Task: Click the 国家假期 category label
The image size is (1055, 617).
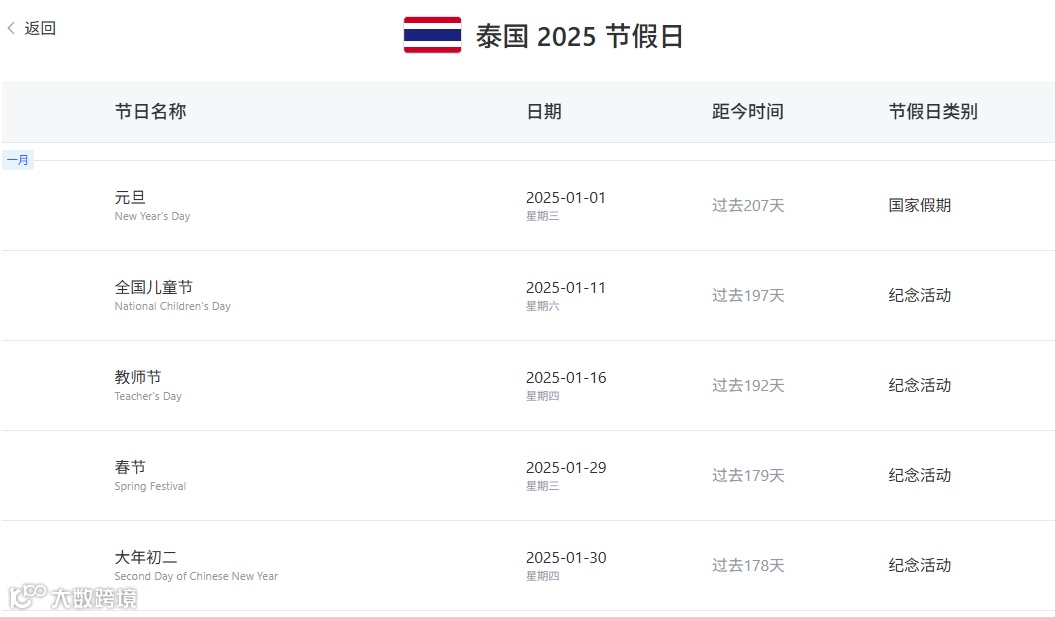Action: pos(919,206)
